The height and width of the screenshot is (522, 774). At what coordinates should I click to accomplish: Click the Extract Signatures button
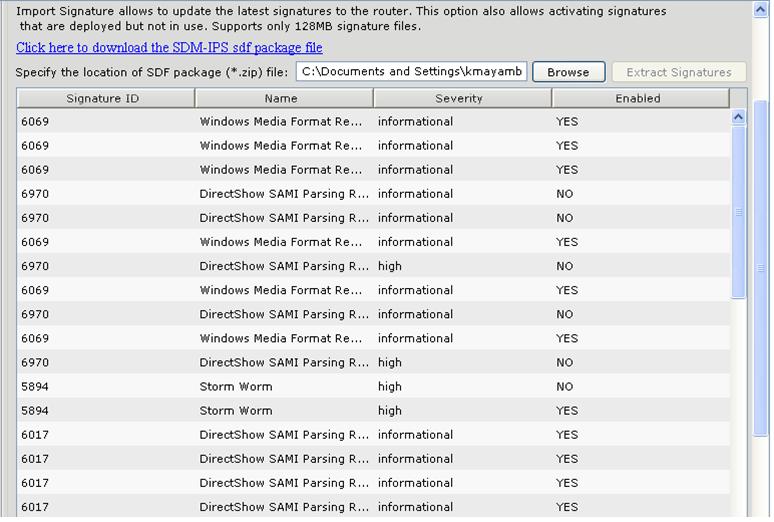point(679,72)
